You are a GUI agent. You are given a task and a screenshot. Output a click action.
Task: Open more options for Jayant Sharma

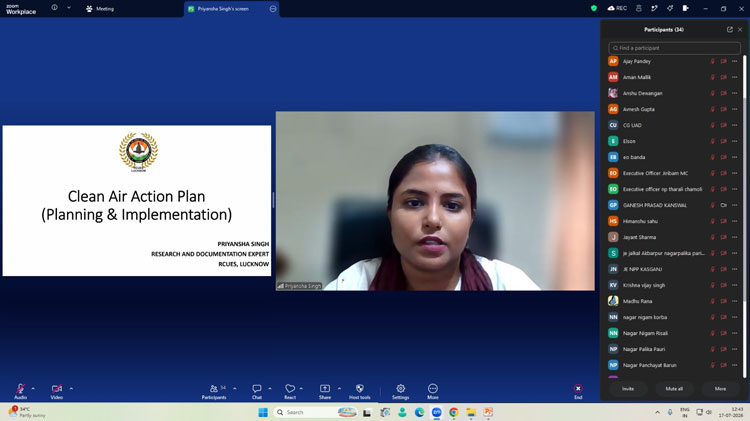pyautogui.click(x=735, y=237)
